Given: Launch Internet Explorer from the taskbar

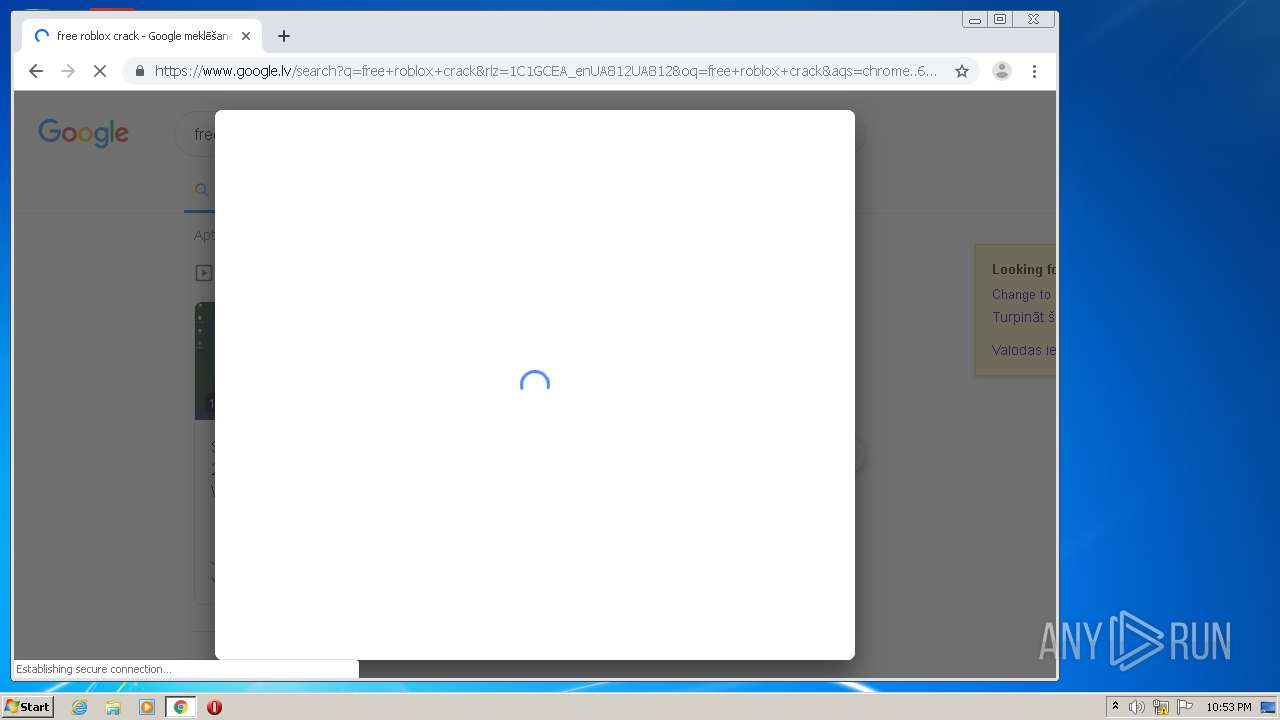Looking at the screenshot, I should 80,707.
